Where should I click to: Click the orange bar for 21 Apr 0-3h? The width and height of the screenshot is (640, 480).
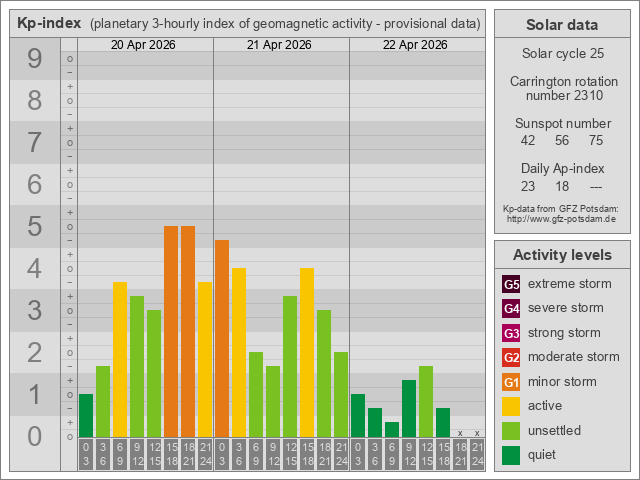222,338
